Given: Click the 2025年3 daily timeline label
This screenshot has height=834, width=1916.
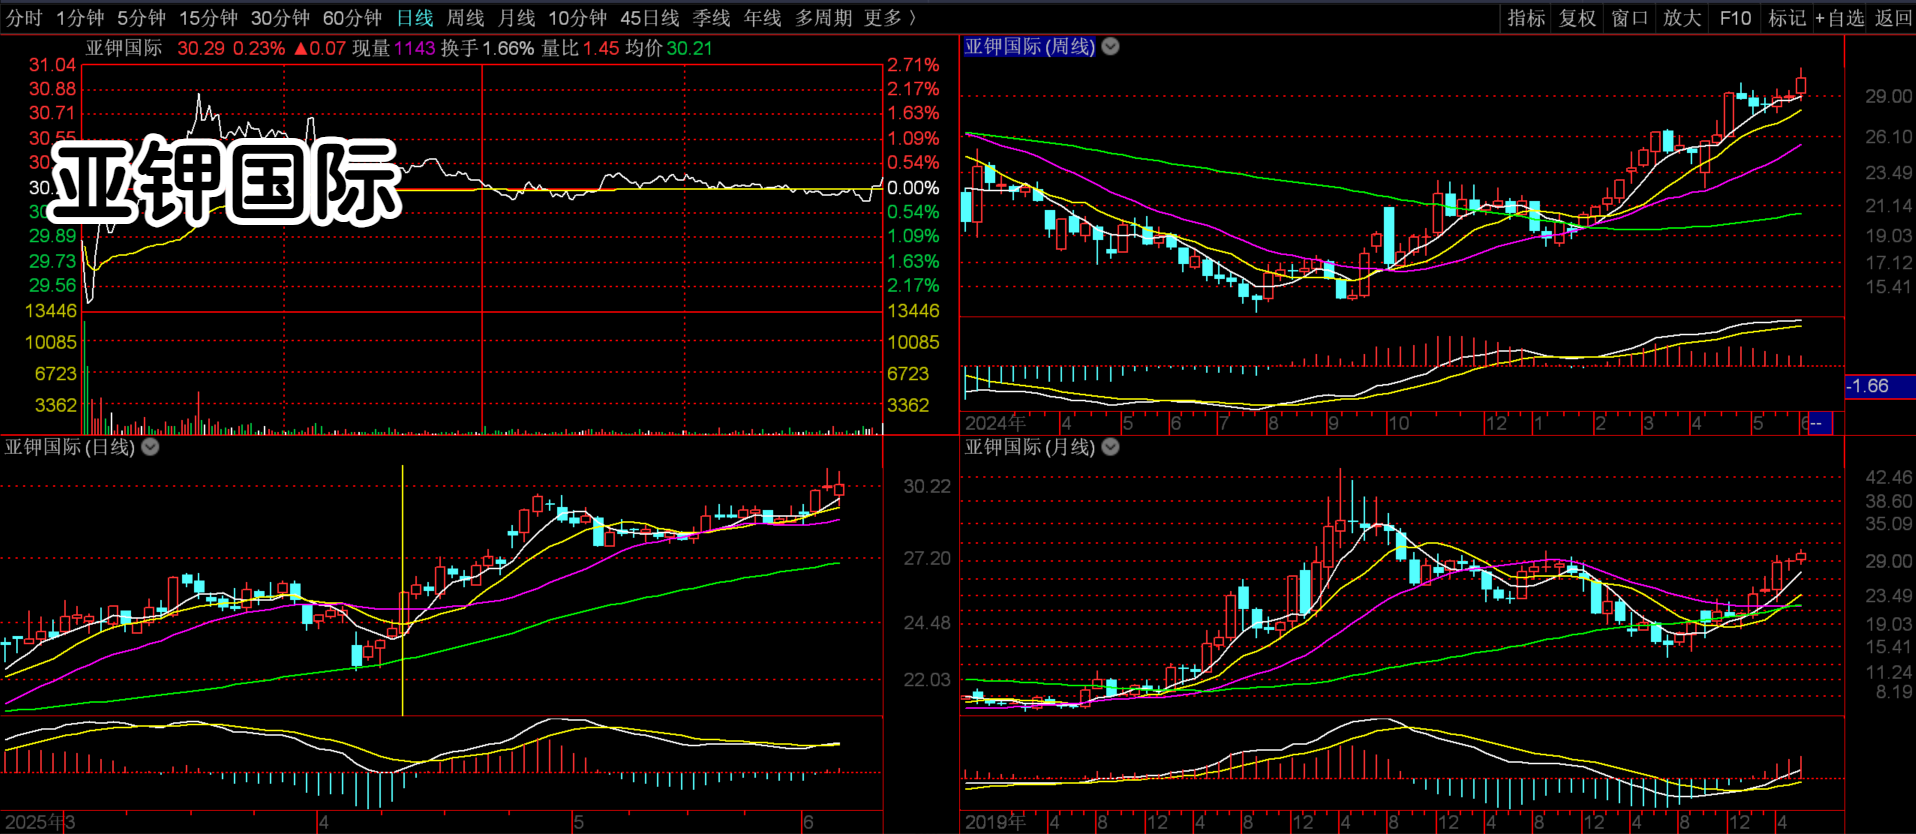Looking at the screenshot, I should click(x=40, y=822).
